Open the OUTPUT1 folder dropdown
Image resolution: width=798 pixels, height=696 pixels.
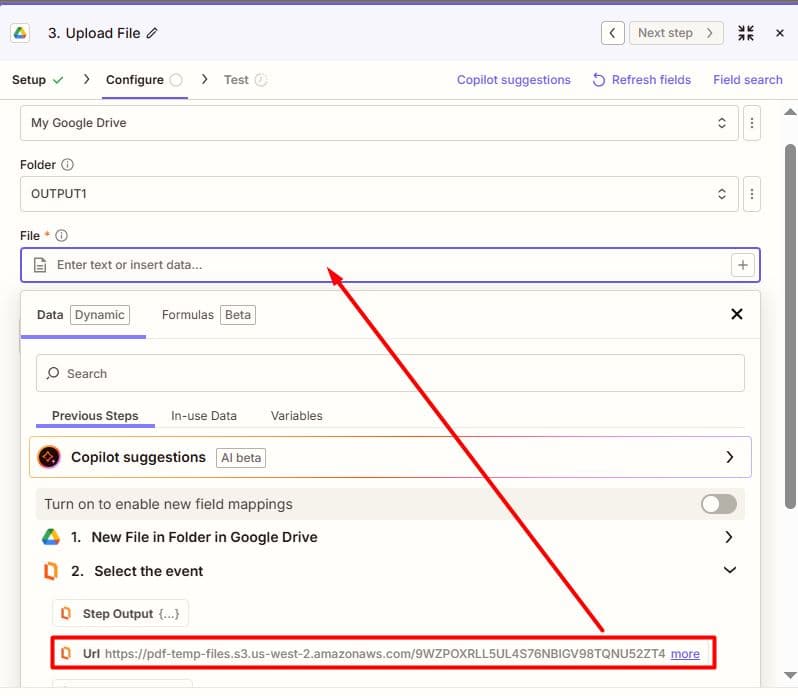pyautogui.click(x=379, y=194)
